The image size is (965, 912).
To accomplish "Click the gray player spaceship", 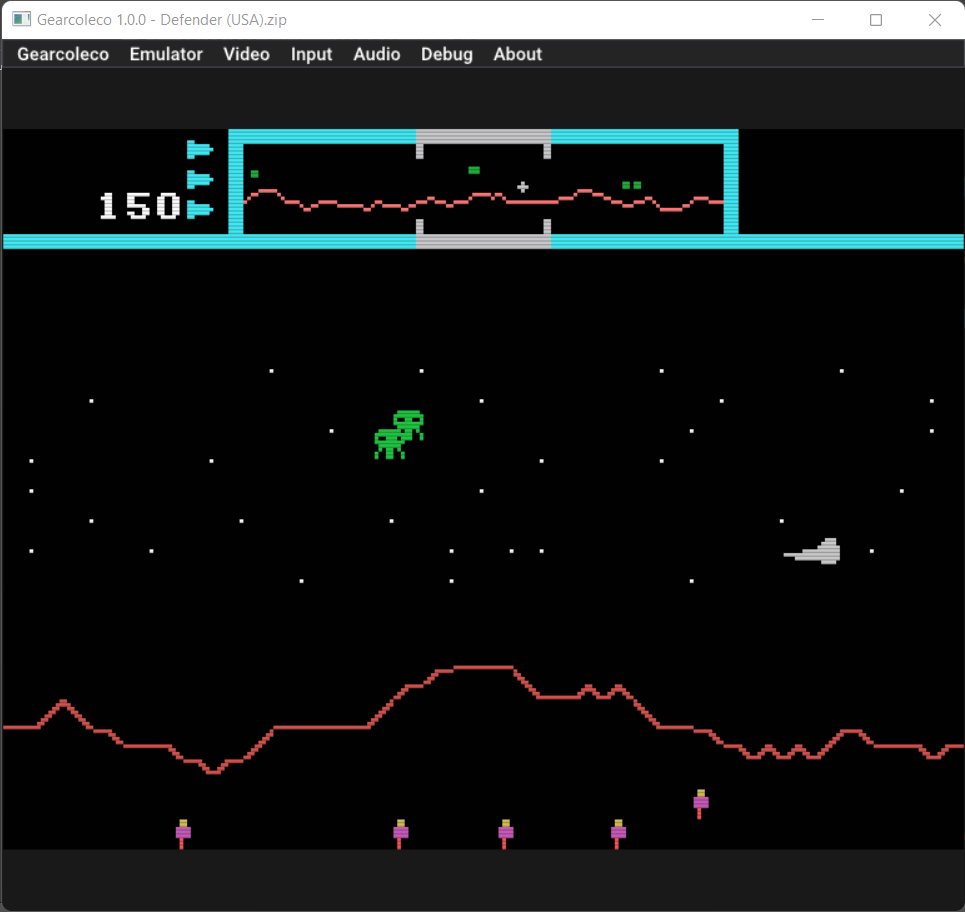I will coord(812,551).
